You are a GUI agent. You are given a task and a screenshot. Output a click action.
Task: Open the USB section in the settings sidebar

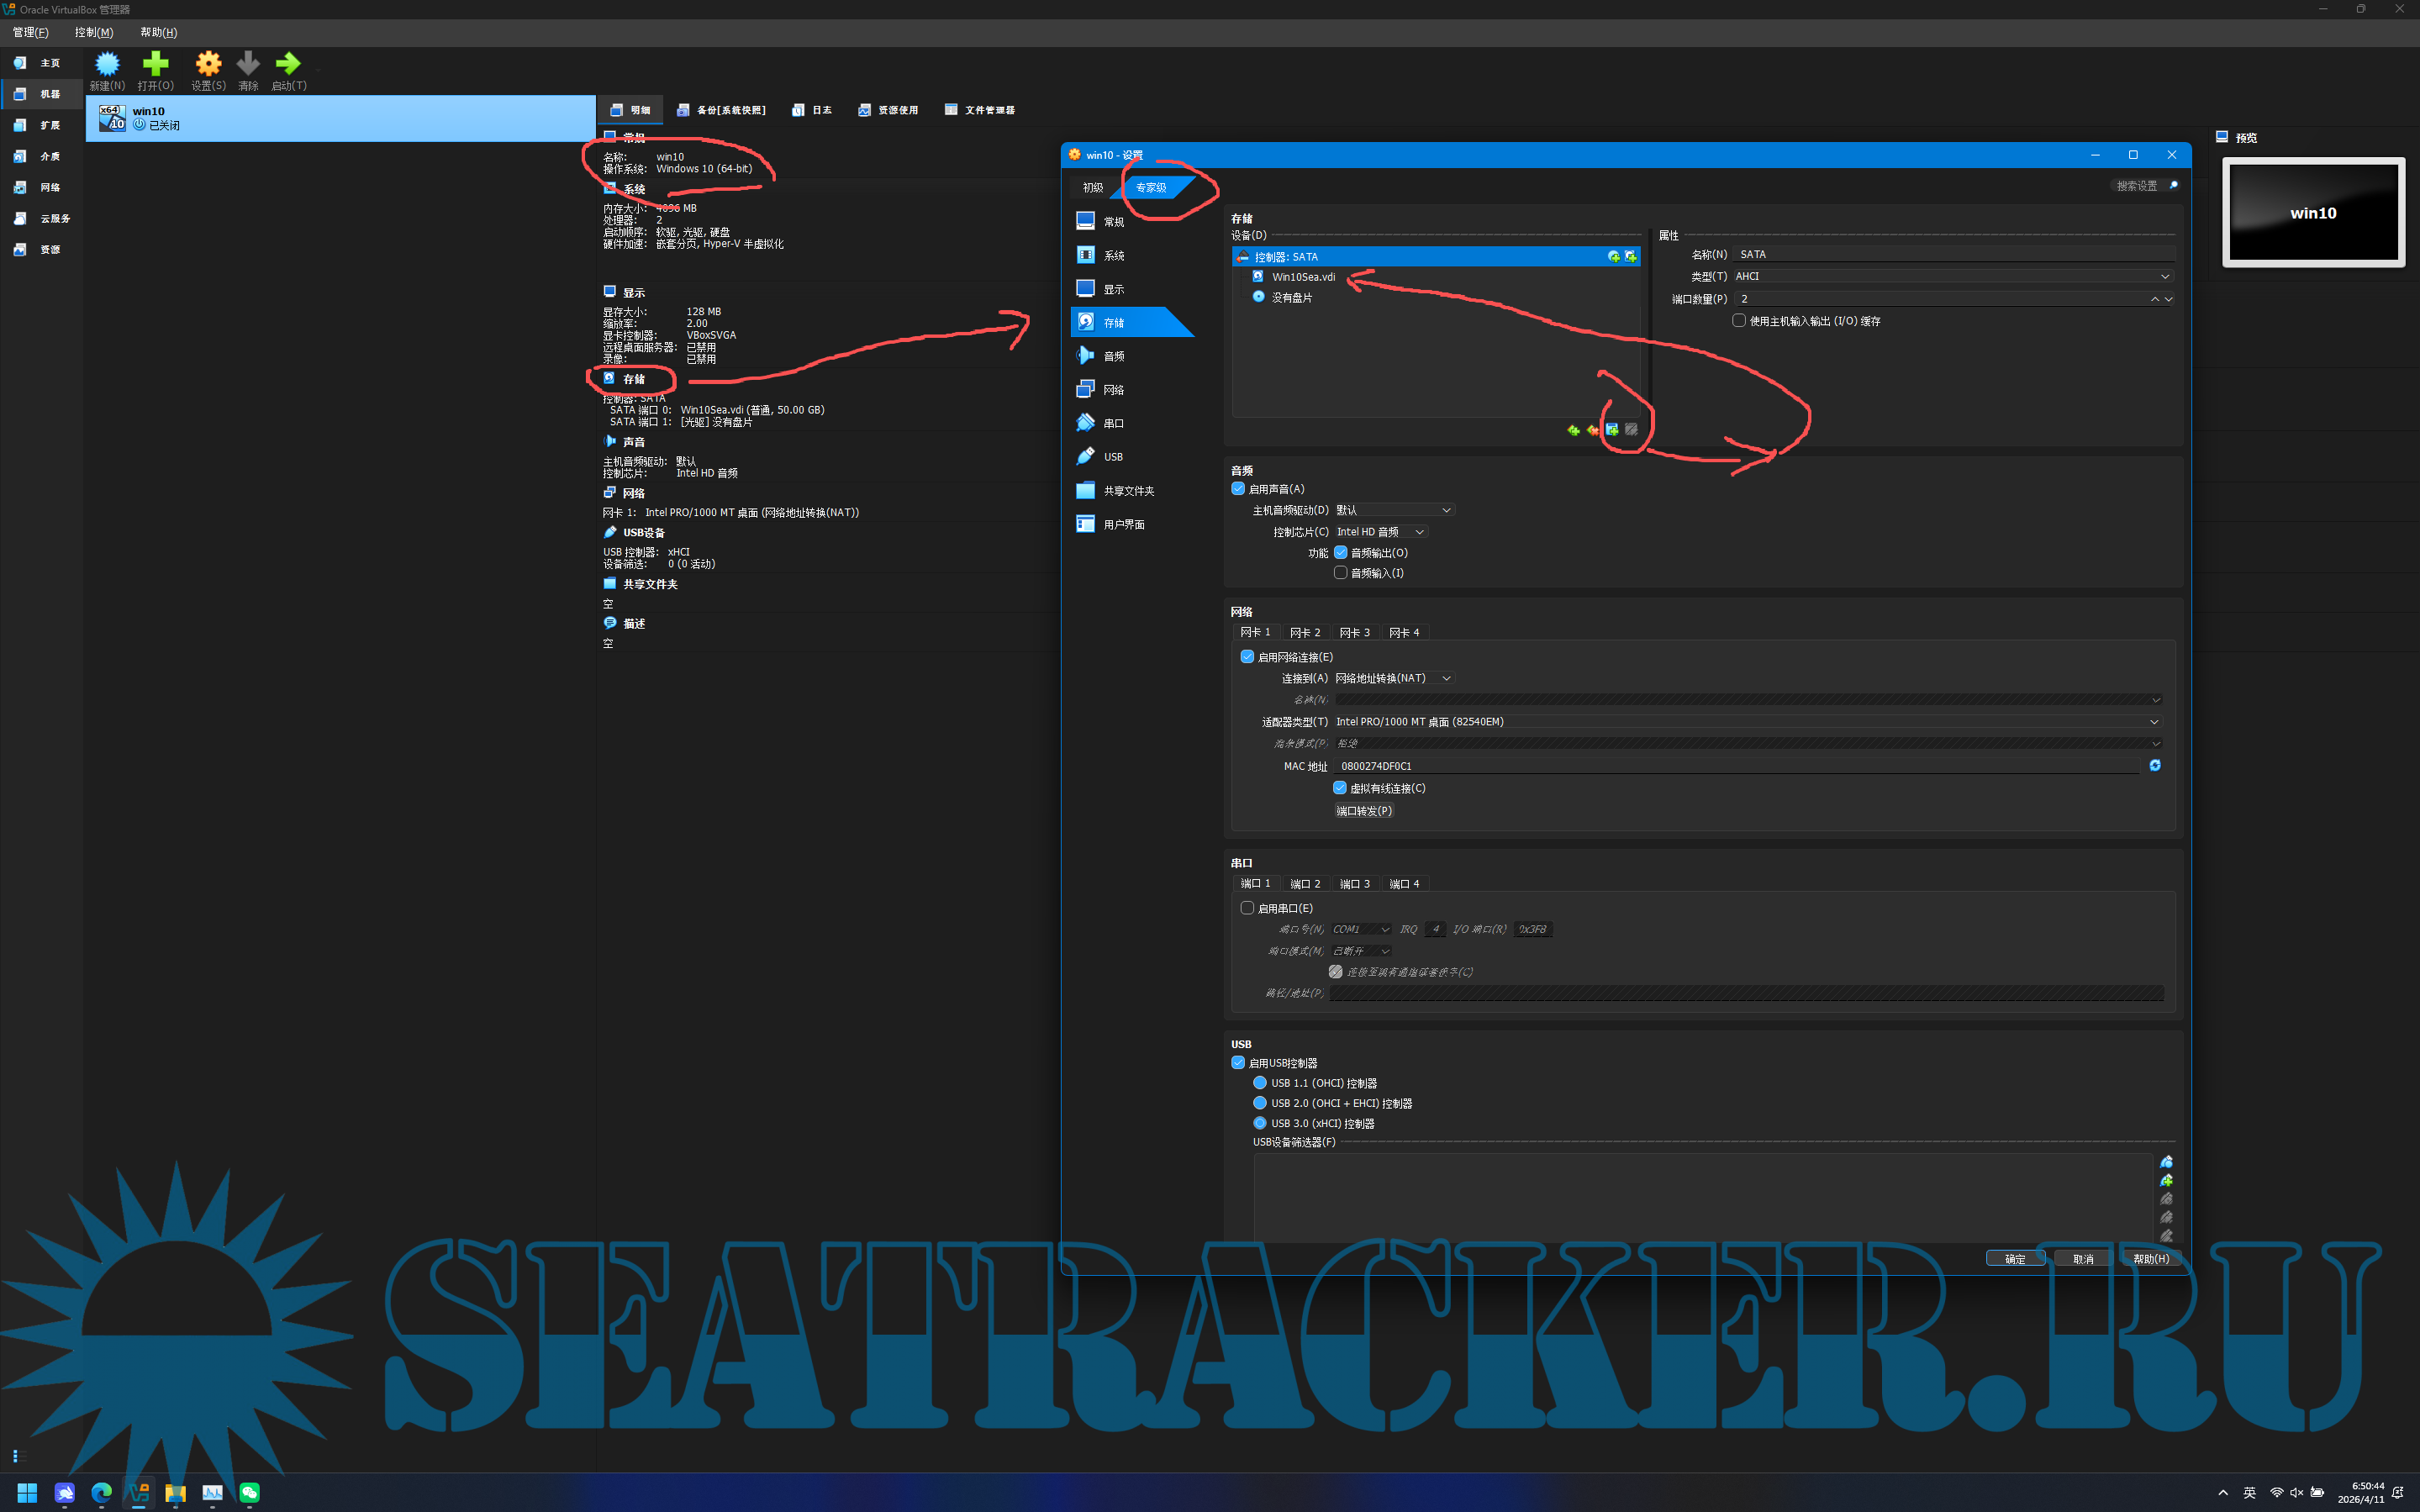1112,457
